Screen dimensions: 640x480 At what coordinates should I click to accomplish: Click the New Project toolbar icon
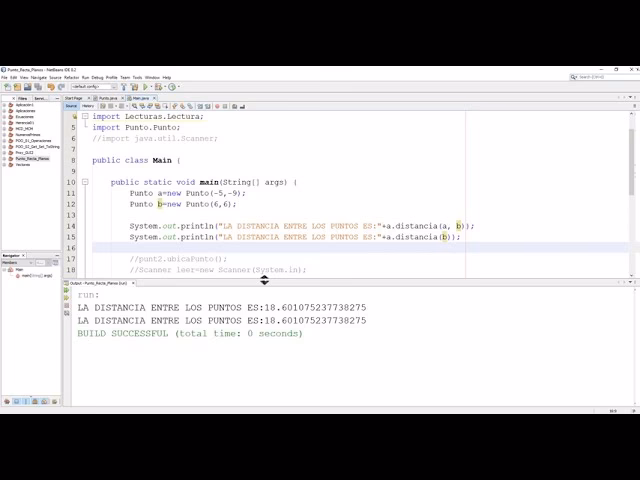coord(17,87)
